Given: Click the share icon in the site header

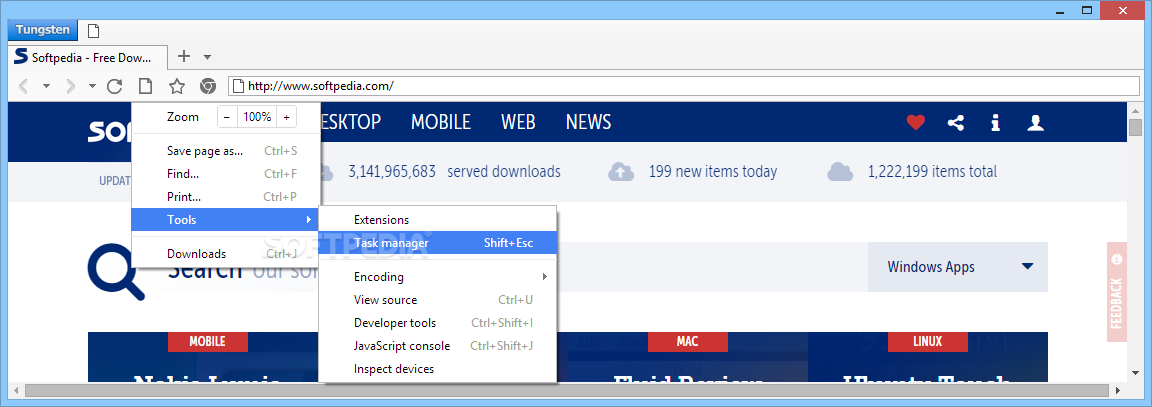Looking at the screenshot, I should pos(955,123).
